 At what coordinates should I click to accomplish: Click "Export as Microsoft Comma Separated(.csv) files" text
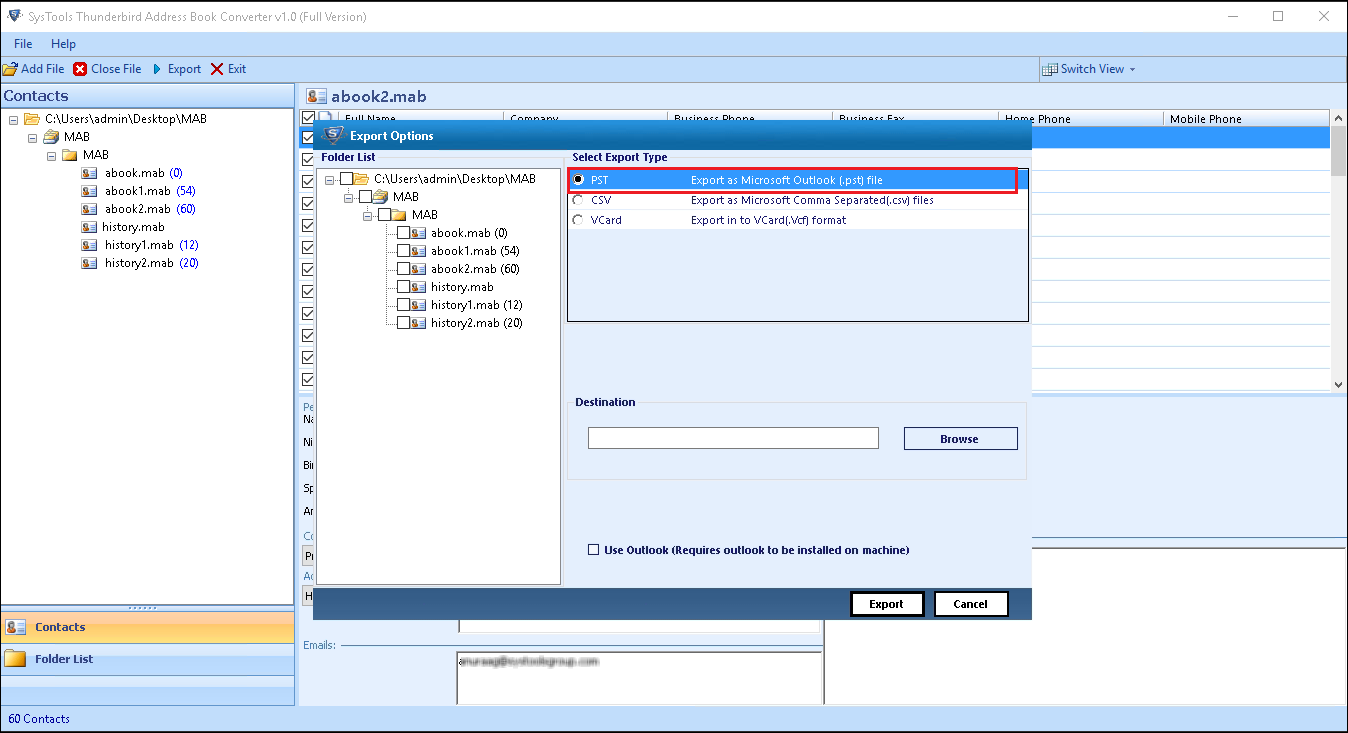pyautogui.click(x=812, y=200)
